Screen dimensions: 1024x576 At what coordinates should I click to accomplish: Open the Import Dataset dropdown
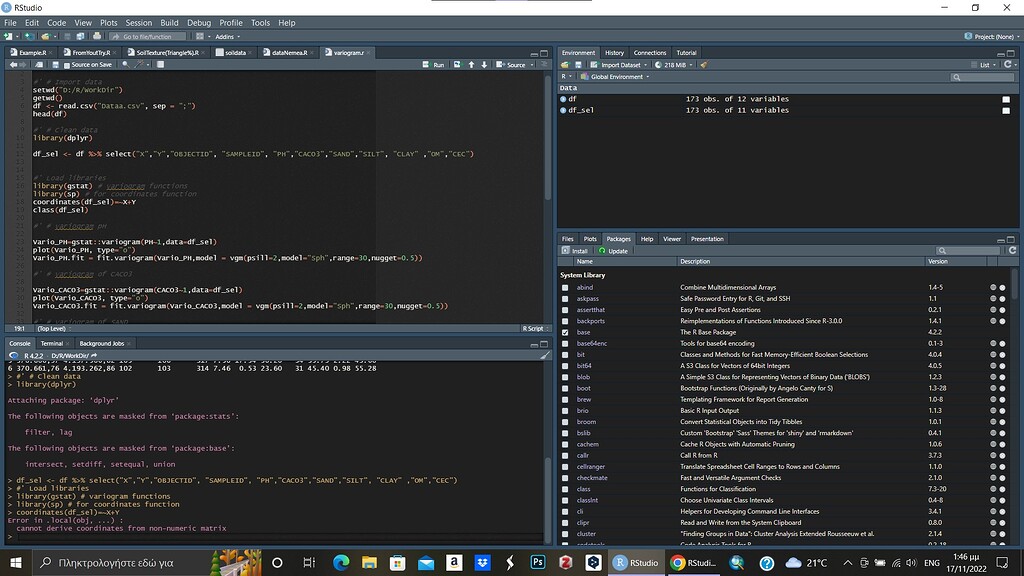click(x=620, y=65)
